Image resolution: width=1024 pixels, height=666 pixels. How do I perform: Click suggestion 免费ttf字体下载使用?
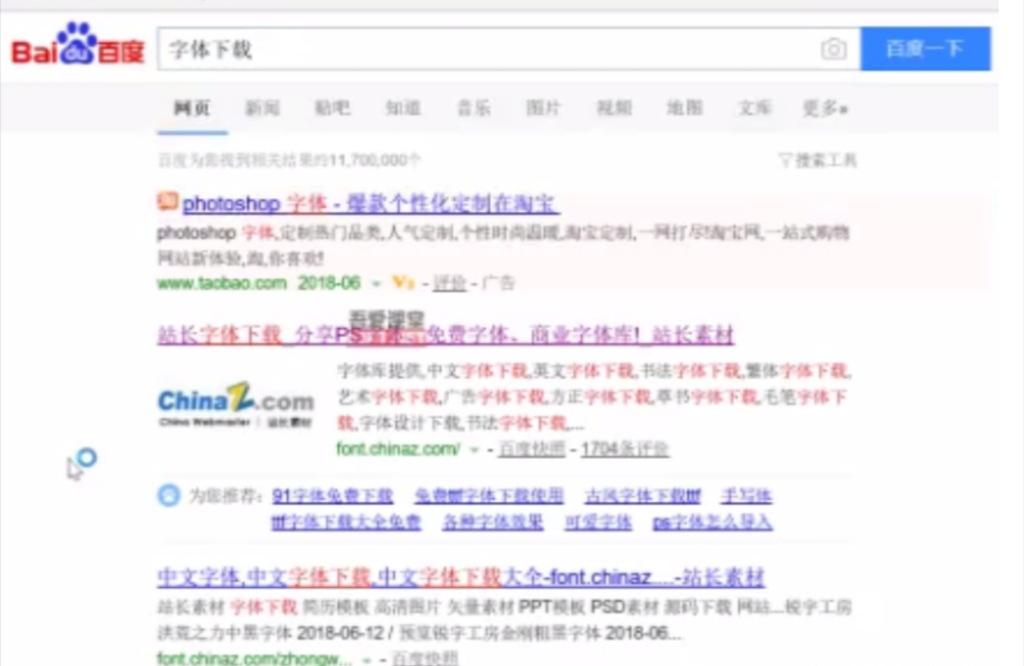[489, 496]
